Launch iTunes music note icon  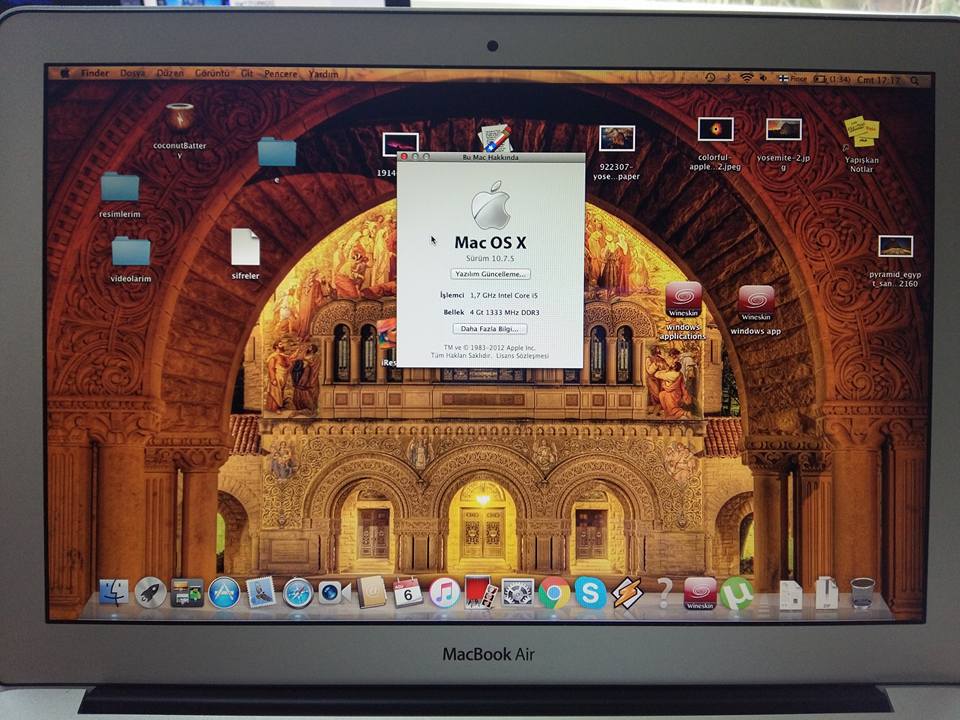tap(444, 593)
